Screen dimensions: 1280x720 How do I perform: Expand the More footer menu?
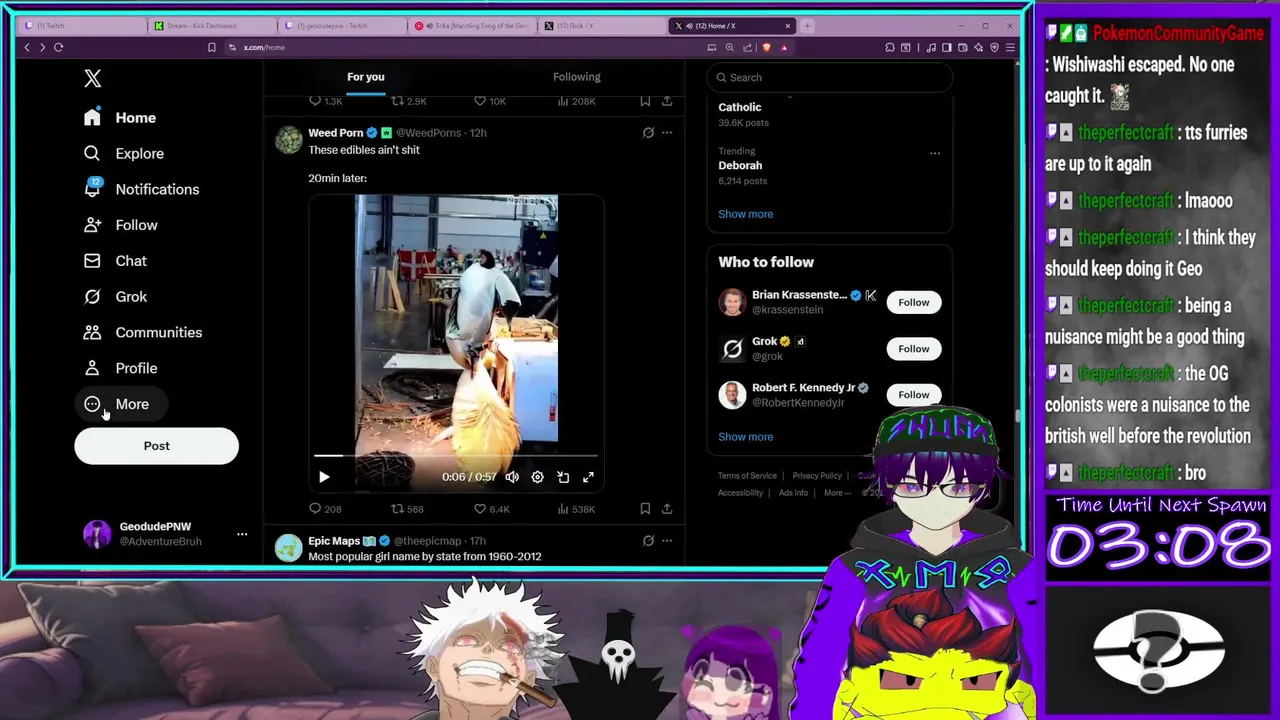(837, 493)
